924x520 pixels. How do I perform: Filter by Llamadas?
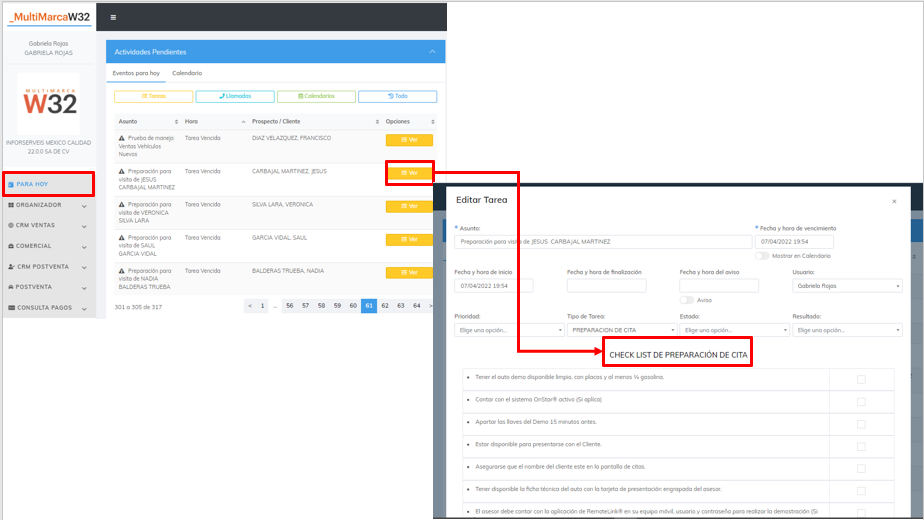click(235, 96)
